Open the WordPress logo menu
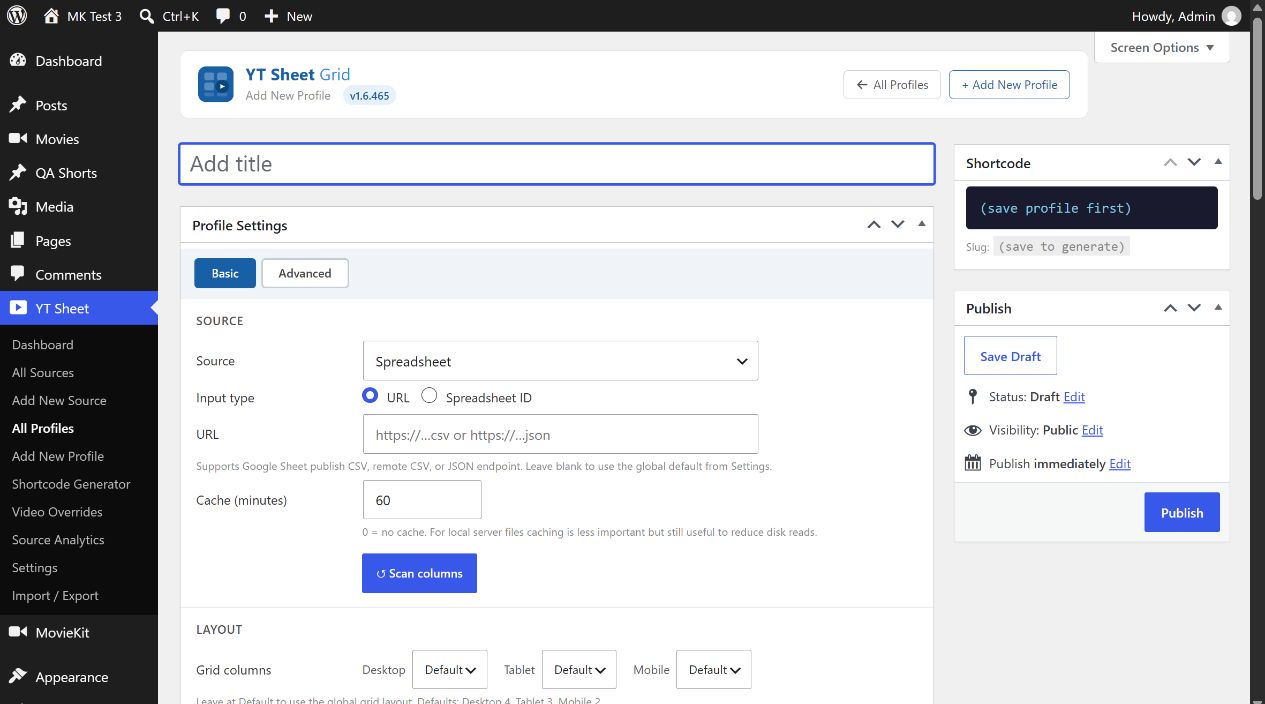The image size is (1265, 704). 16,16
